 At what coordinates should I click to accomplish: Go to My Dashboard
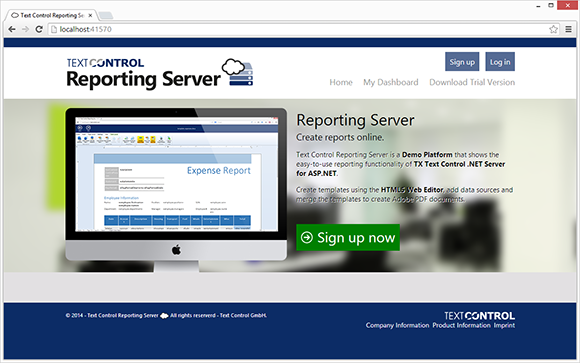coord(391,82)
